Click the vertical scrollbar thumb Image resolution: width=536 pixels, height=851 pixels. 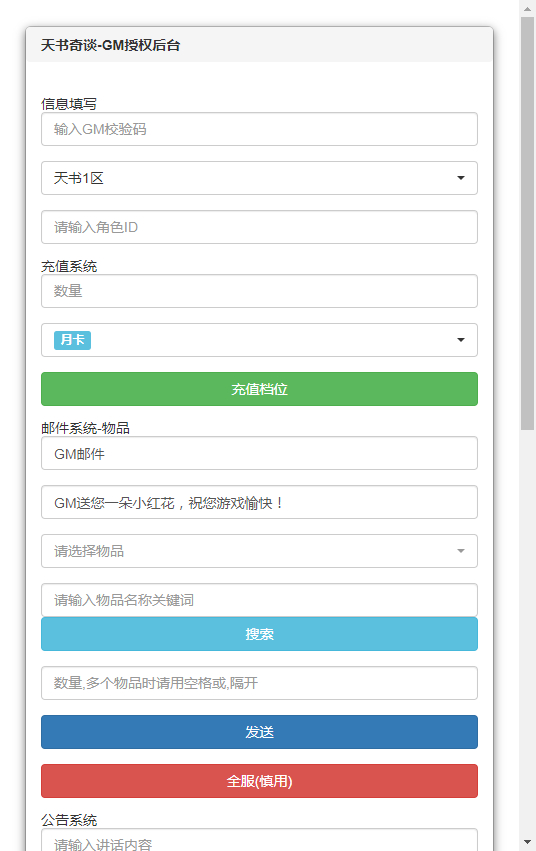point(527,223)
